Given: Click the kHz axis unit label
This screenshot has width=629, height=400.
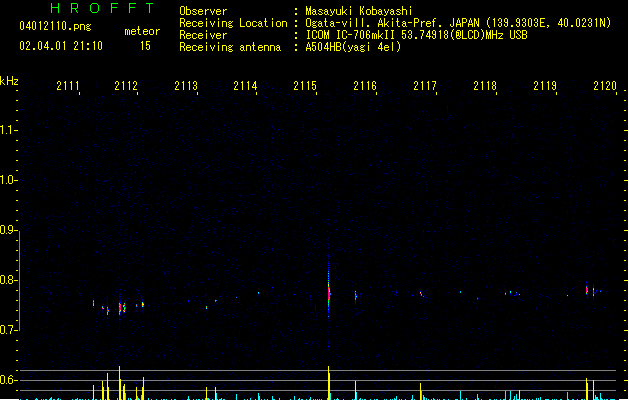Looking at the screenshot, I should click(x=9, y=81).
